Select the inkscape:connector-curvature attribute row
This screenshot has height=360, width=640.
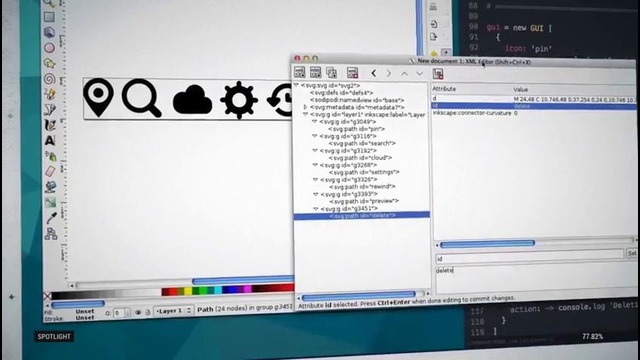click(x=534, y=113)
